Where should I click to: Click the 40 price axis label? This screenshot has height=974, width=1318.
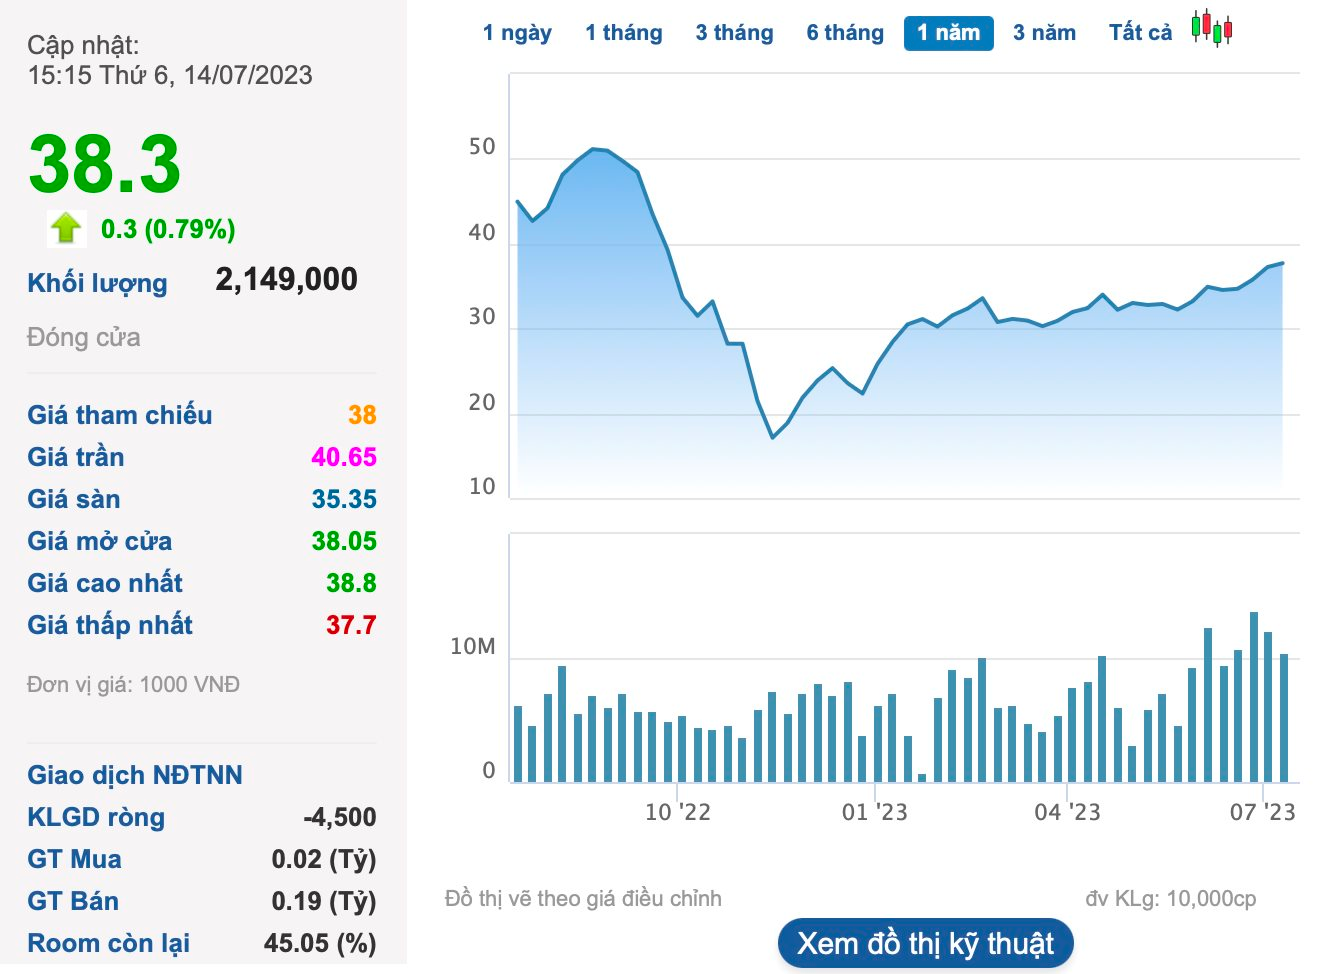[x=482, y=233]
